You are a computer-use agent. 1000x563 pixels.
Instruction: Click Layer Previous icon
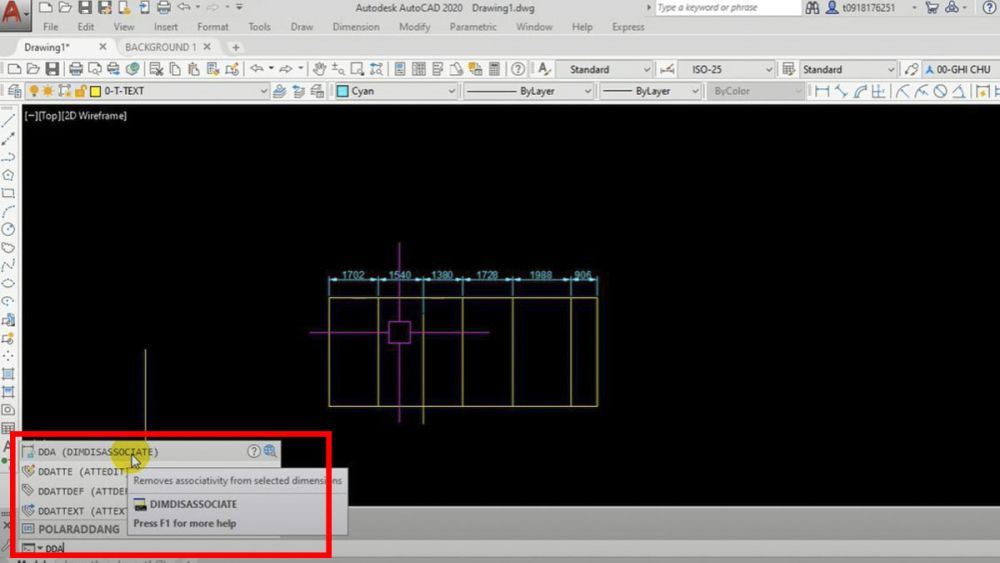[x=298, y=91]
